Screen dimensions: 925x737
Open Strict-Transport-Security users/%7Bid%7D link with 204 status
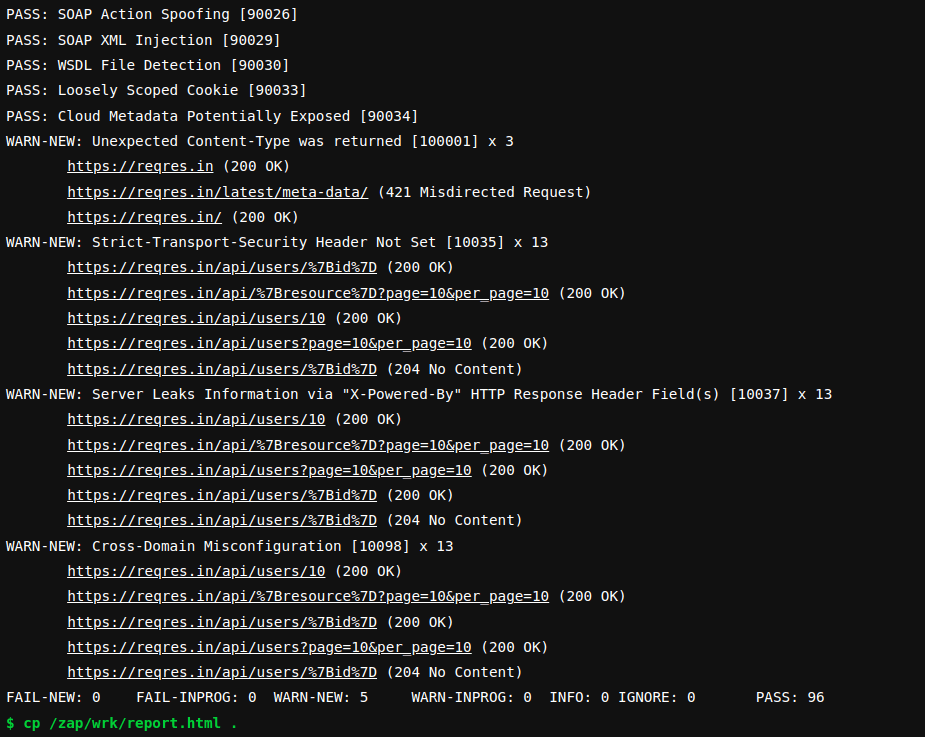tap(222, 369)
